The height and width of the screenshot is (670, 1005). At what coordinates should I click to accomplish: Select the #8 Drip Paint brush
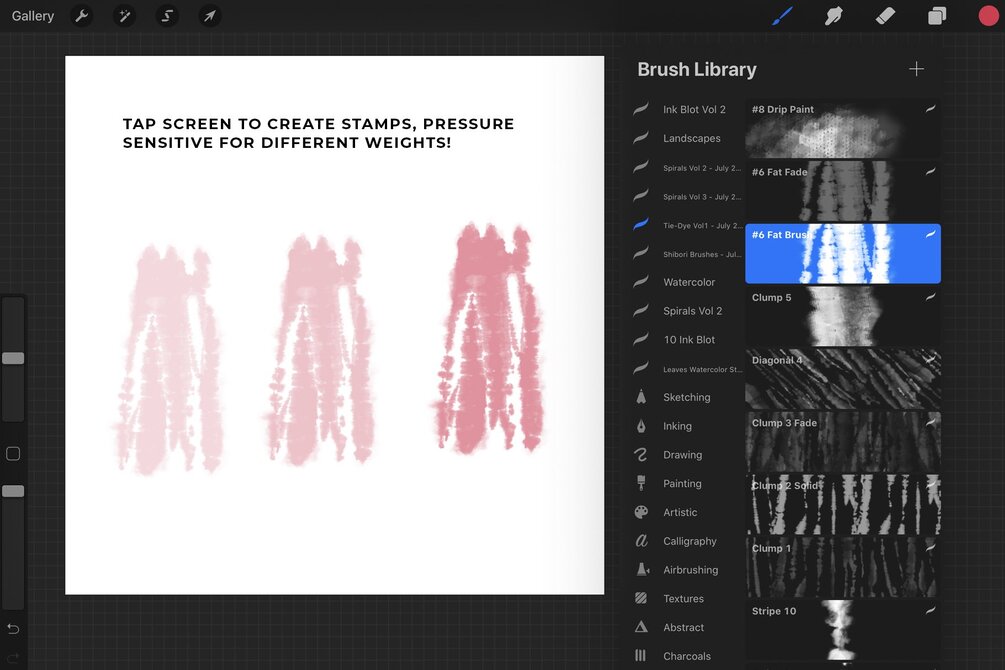pos(843,128)
